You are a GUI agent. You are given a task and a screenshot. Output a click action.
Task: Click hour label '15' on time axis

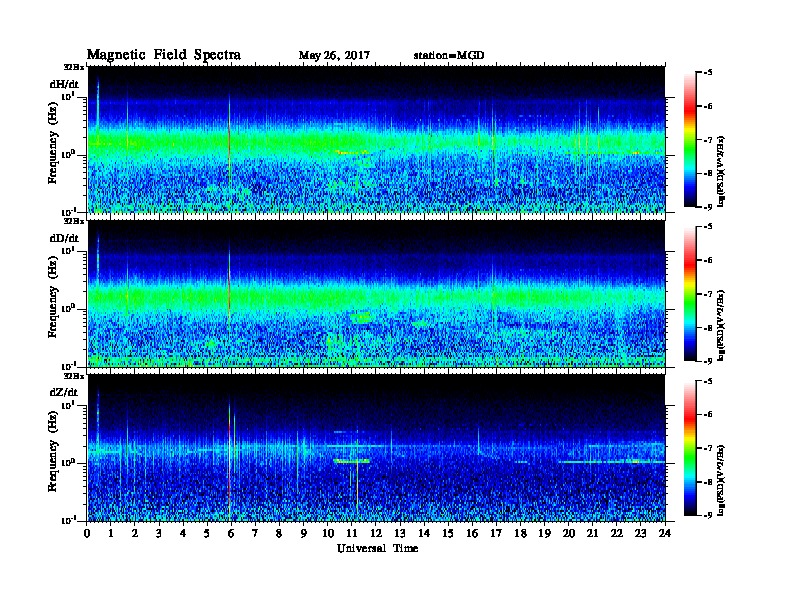point(448,533)
